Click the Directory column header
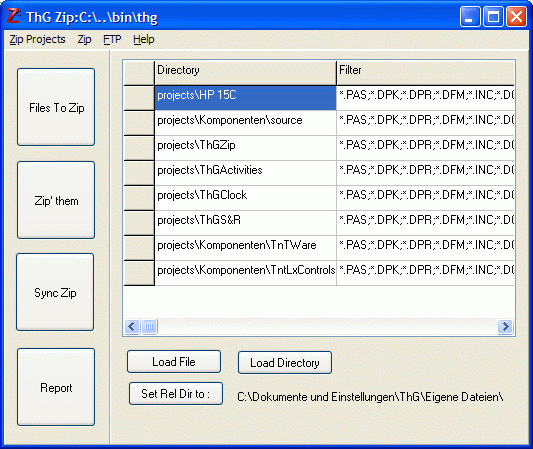 click(x=245, y=73)
